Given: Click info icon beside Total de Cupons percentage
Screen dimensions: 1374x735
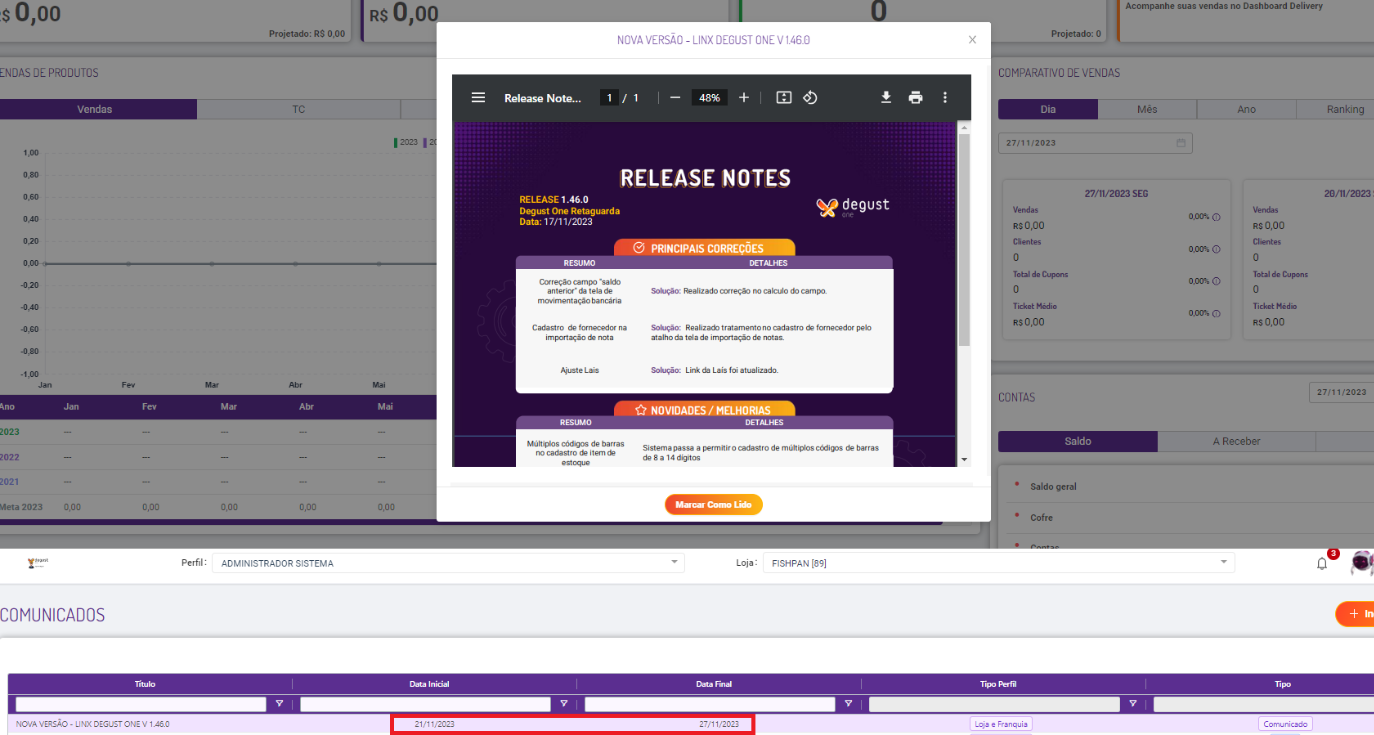Looking at the screenshot, I should point(1216,281).
